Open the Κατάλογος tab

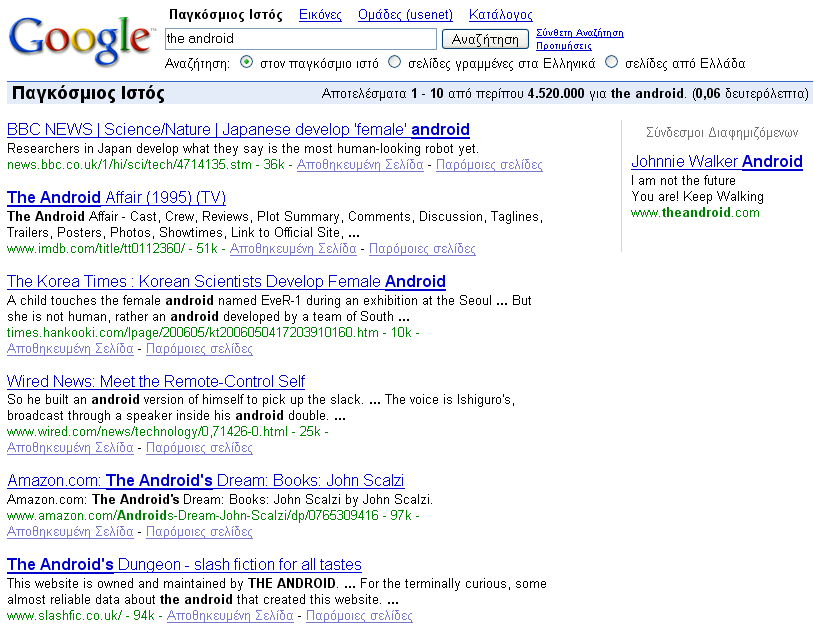(500, 15)
